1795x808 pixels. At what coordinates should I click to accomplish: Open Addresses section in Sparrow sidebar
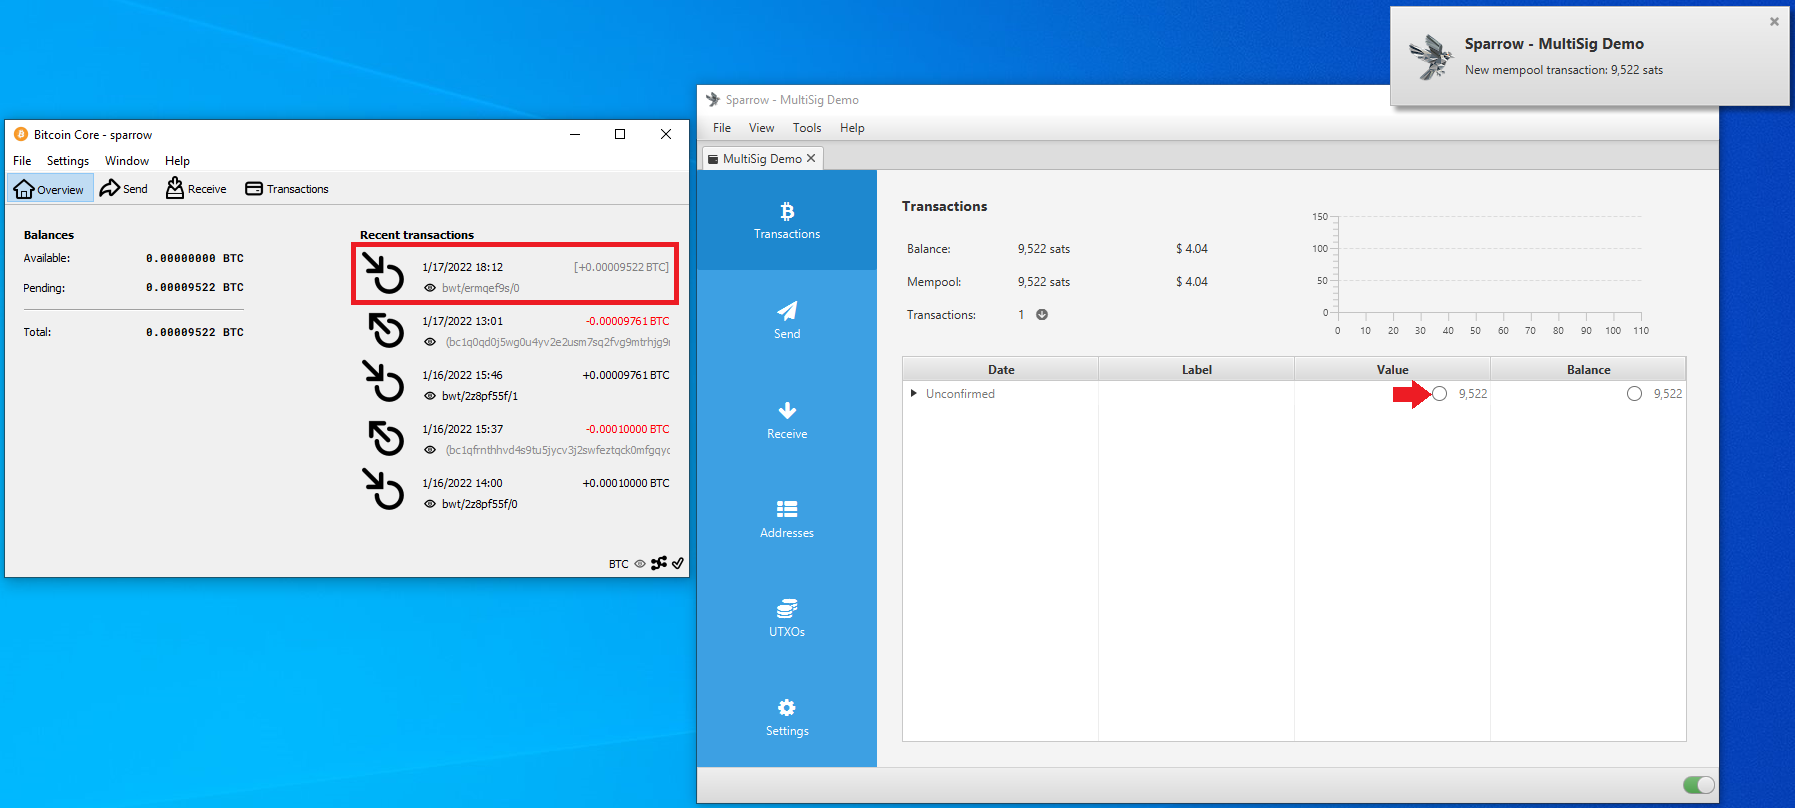(x=787, y=518)
